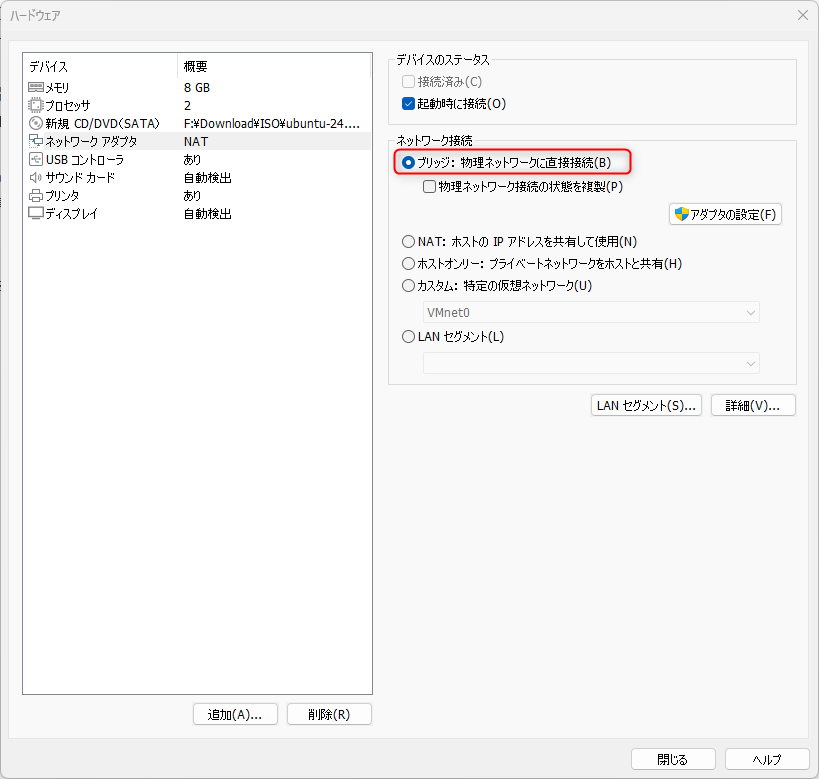
Task: Select ネットワーク アダプタ row
Action: coord(197,141)
